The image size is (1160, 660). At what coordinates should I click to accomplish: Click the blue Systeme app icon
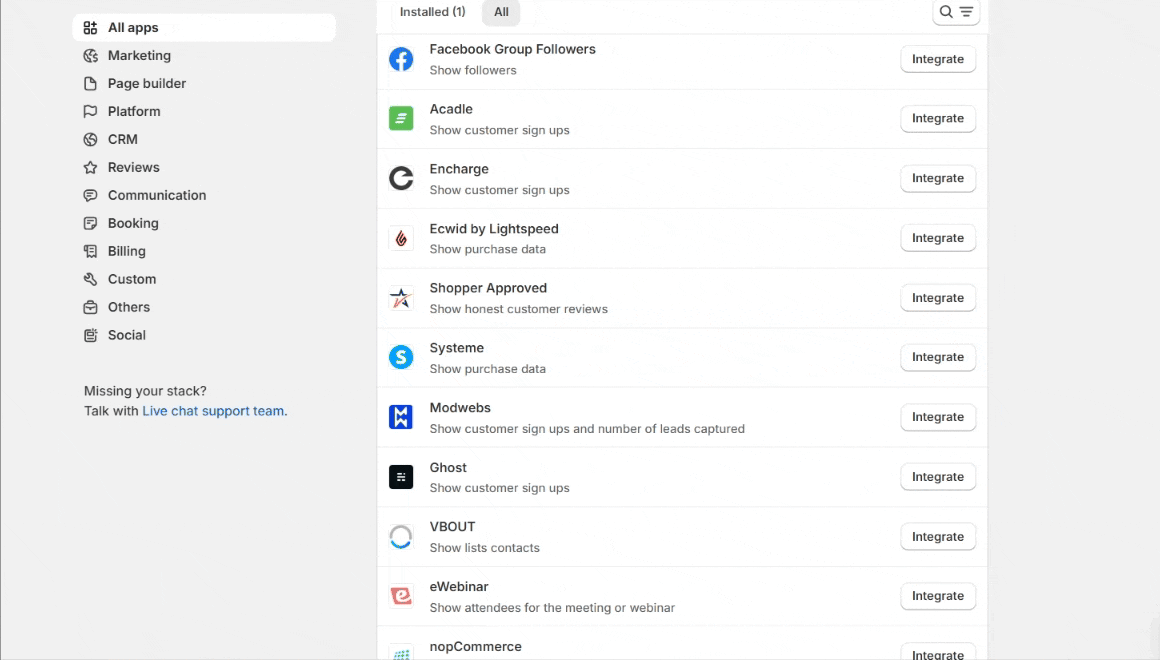pos(401,357)
